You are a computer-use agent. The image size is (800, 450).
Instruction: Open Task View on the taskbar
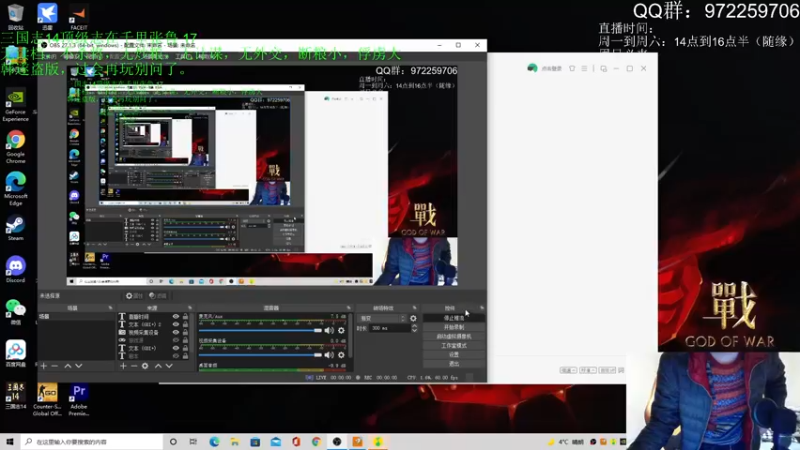193,442
